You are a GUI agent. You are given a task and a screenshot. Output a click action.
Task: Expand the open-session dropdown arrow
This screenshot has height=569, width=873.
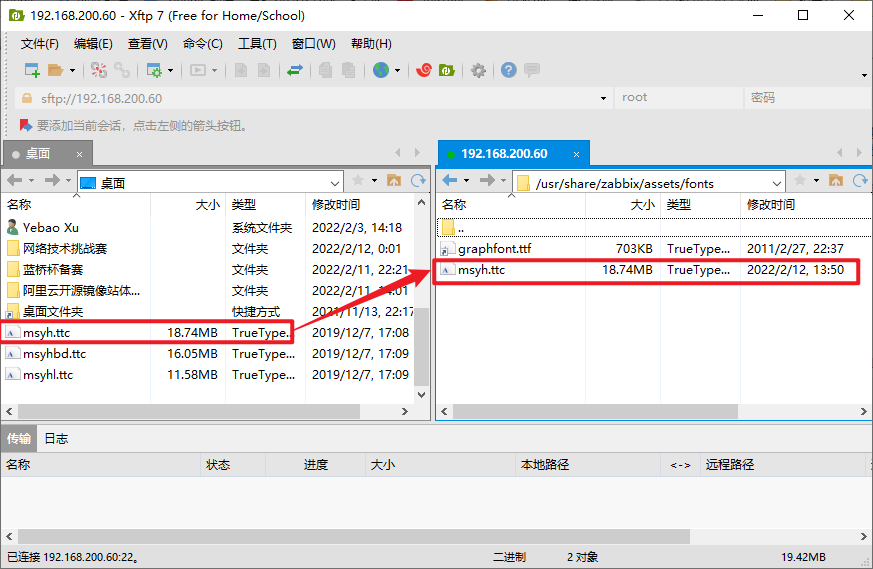(72, 71)
